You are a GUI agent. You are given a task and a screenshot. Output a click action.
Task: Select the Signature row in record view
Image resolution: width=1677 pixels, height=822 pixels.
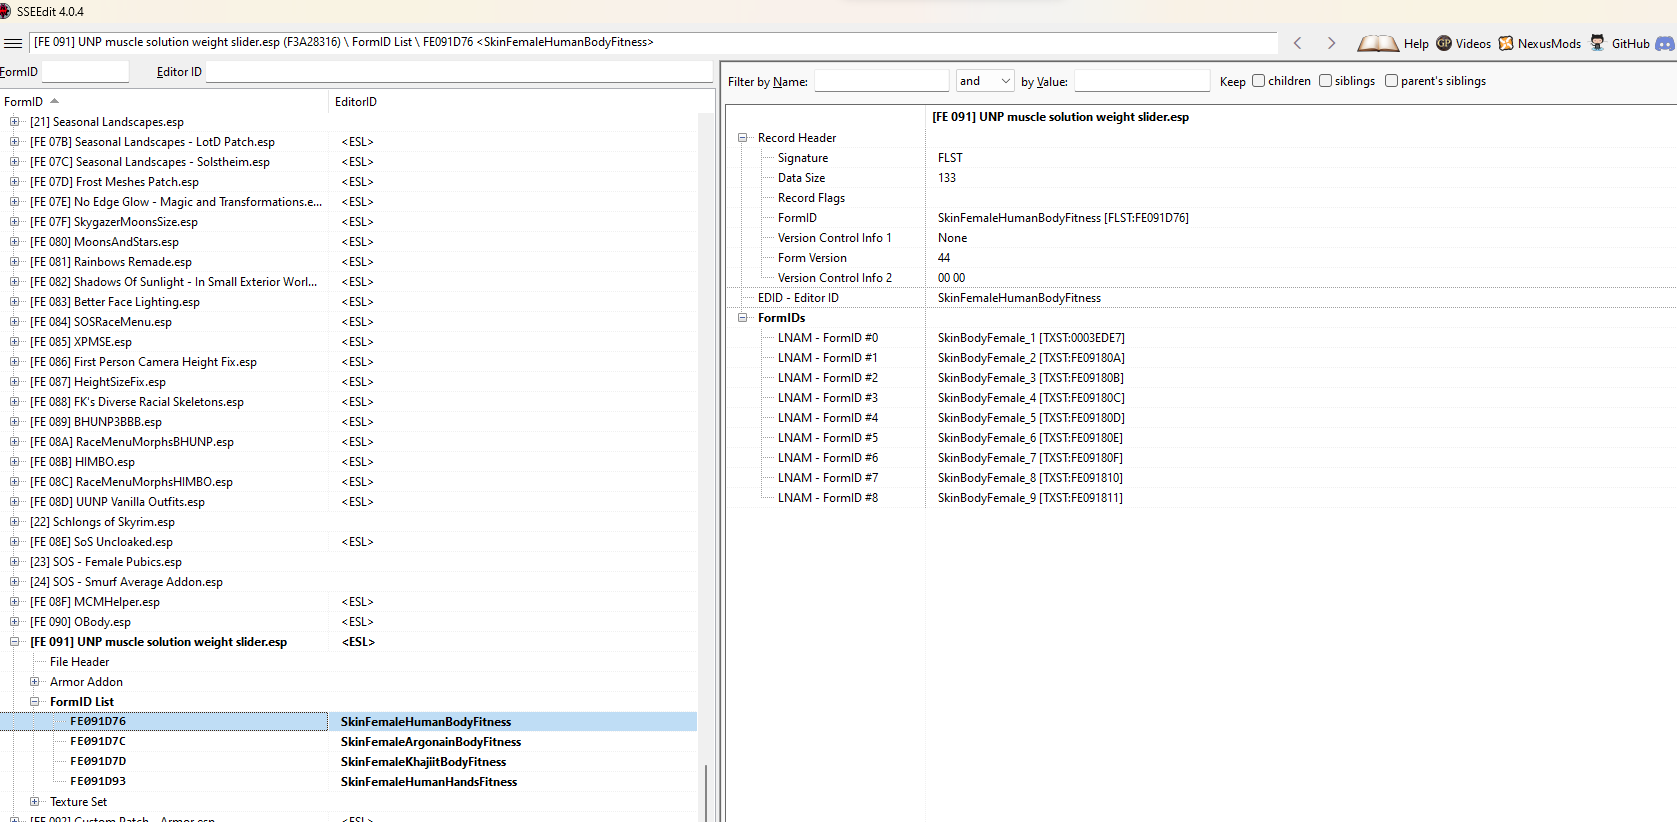[1200, 158]
